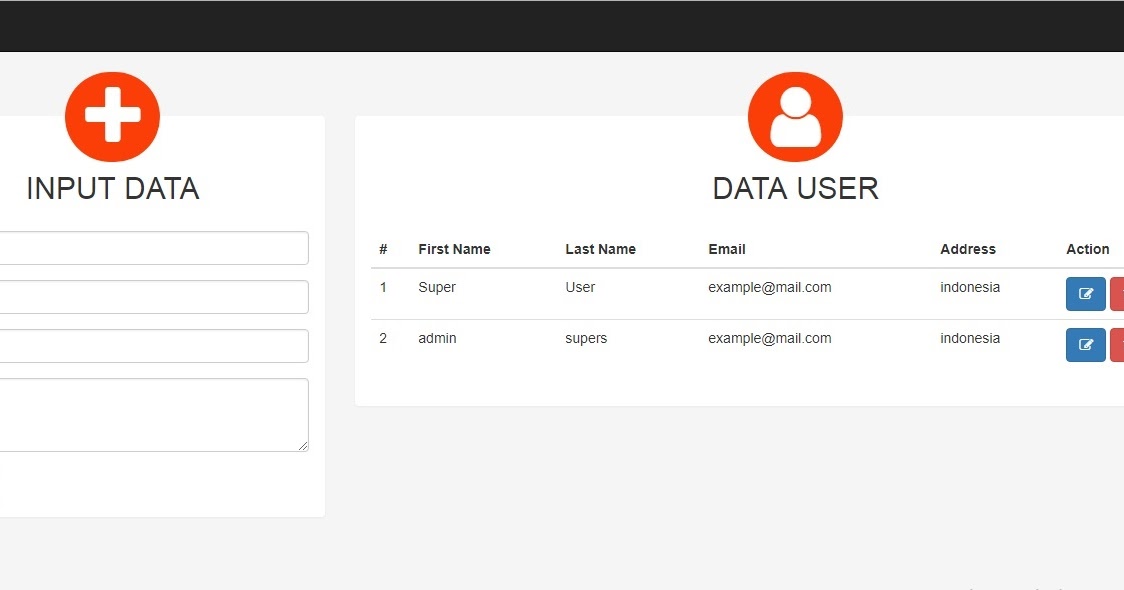Delete the Super User row with red button

point(1118,294)
